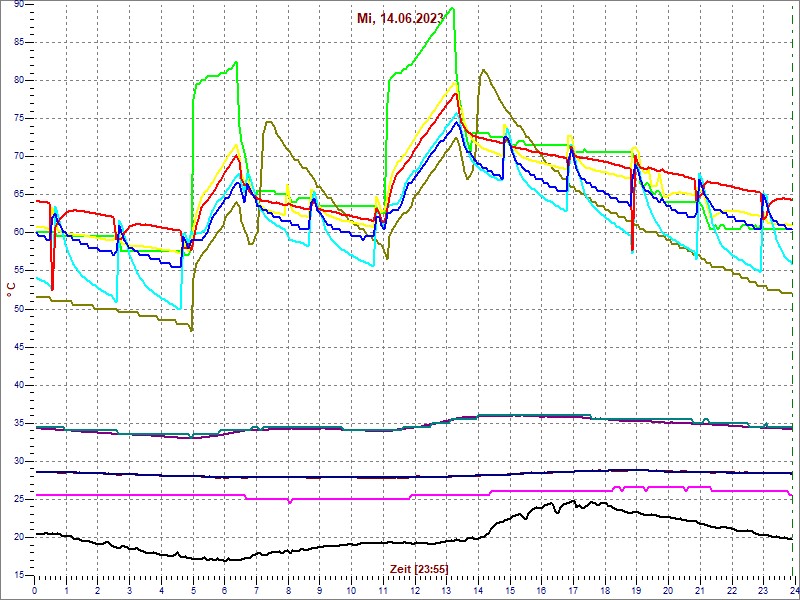Click hour 9 on the time axis

(x=319, y=590)
